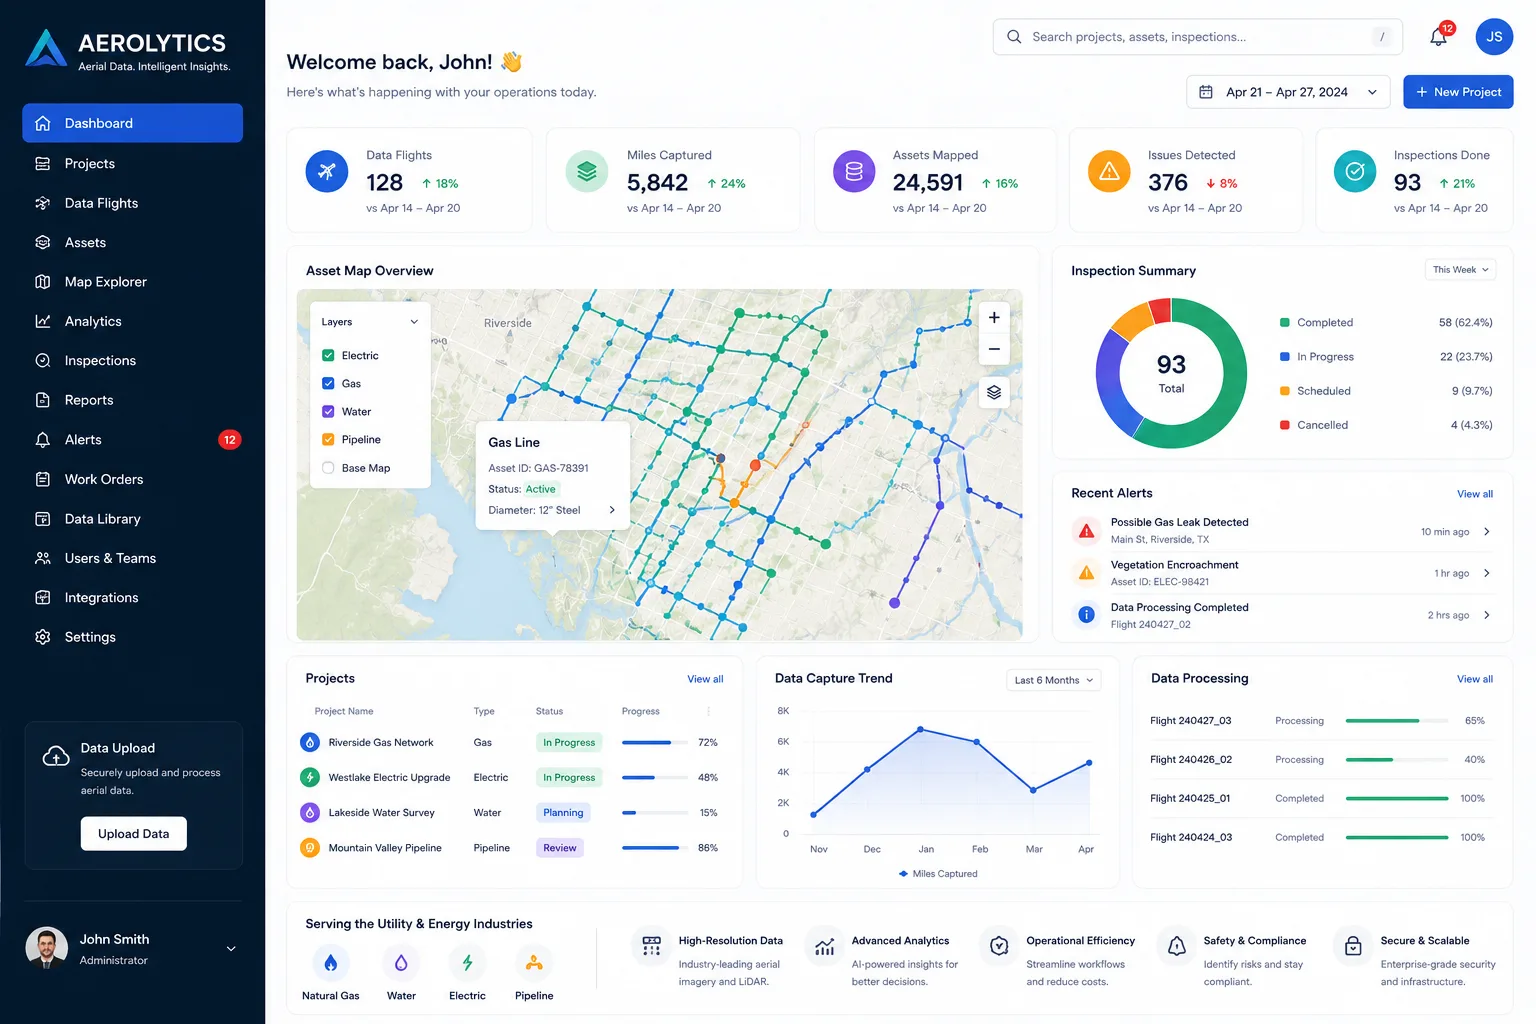The width and height of the screenshot is (1536, 1024).
Task: Click the Data Flights airplane icon
Action: [327, 172]
